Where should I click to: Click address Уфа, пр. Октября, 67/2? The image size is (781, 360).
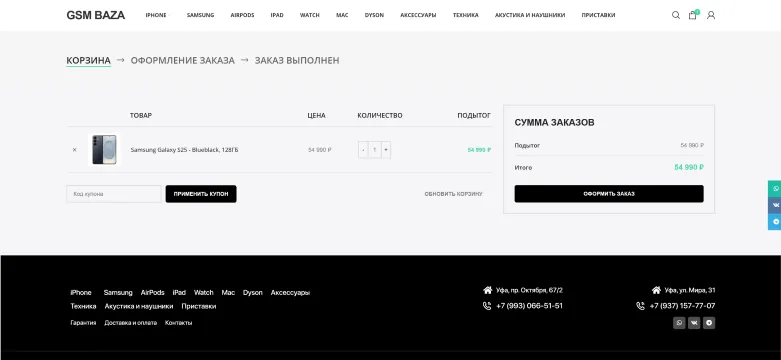[x=529, y=290]
